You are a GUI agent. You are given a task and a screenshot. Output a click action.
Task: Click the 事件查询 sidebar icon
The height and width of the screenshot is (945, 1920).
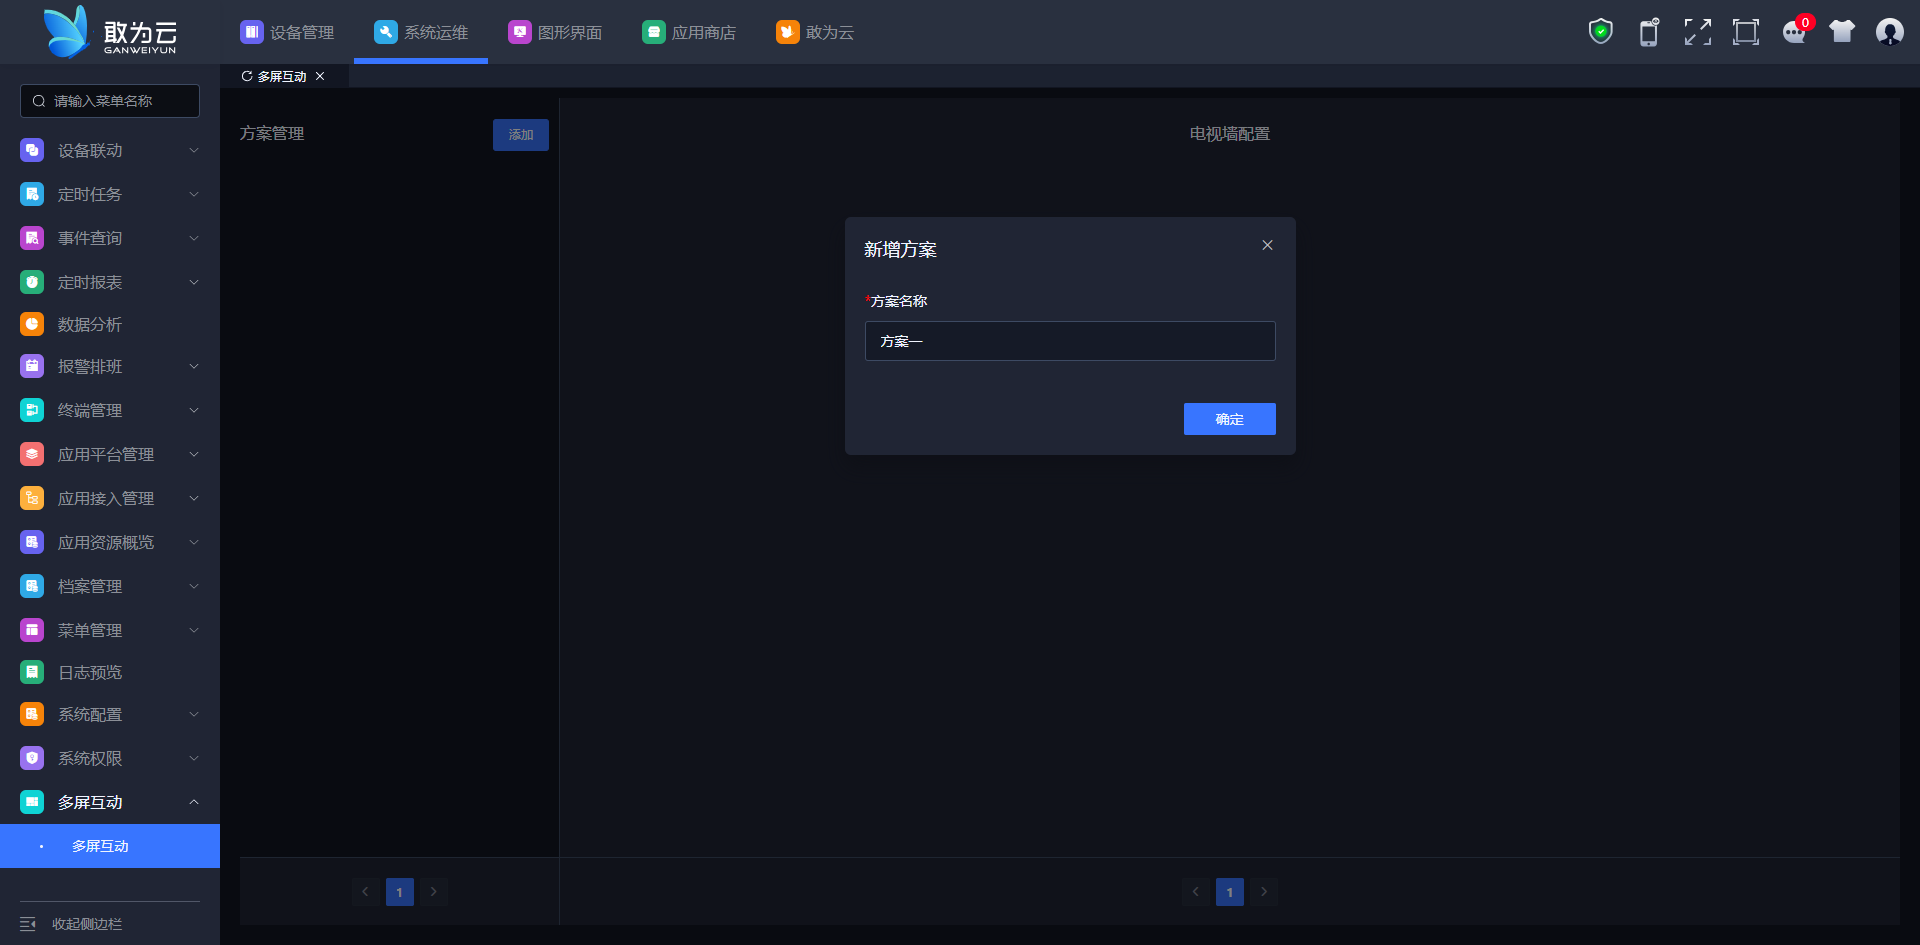coord(32,238)
